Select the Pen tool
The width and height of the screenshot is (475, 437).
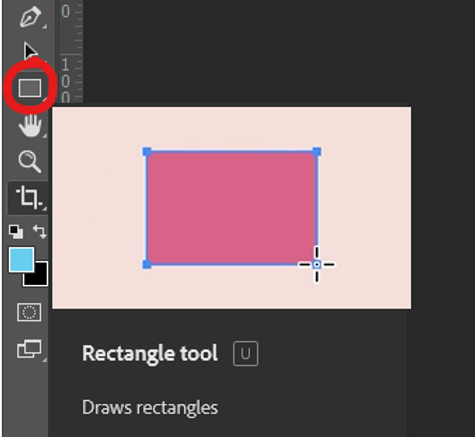point(30,17)
